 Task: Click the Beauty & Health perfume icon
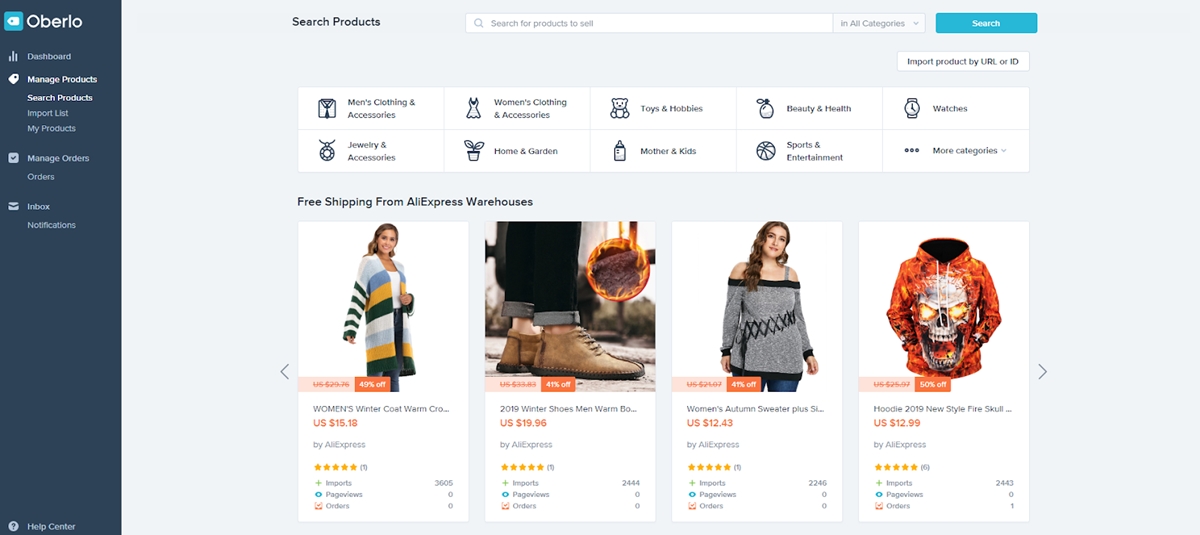coord(766,108)
